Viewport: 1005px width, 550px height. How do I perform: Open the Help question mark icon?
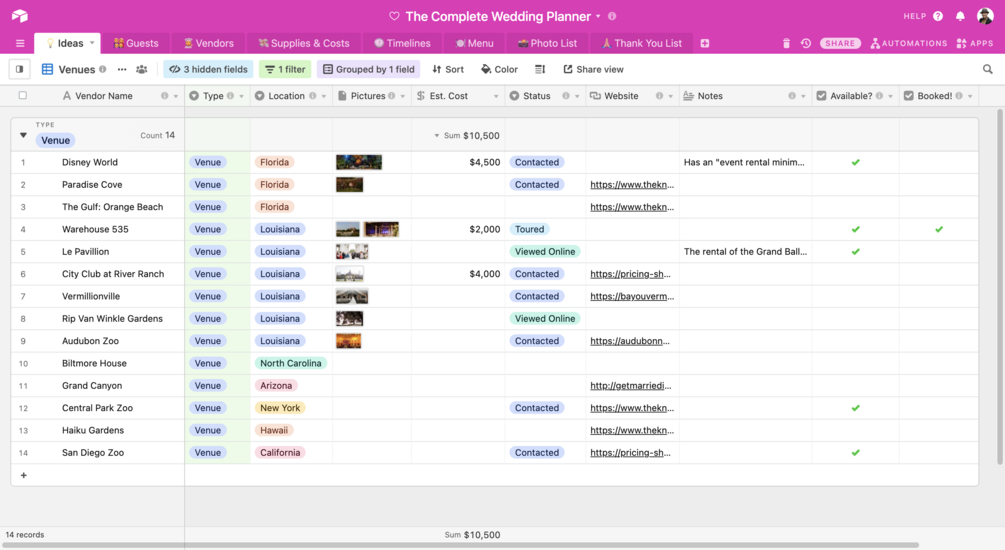click(x=938, y=16)
